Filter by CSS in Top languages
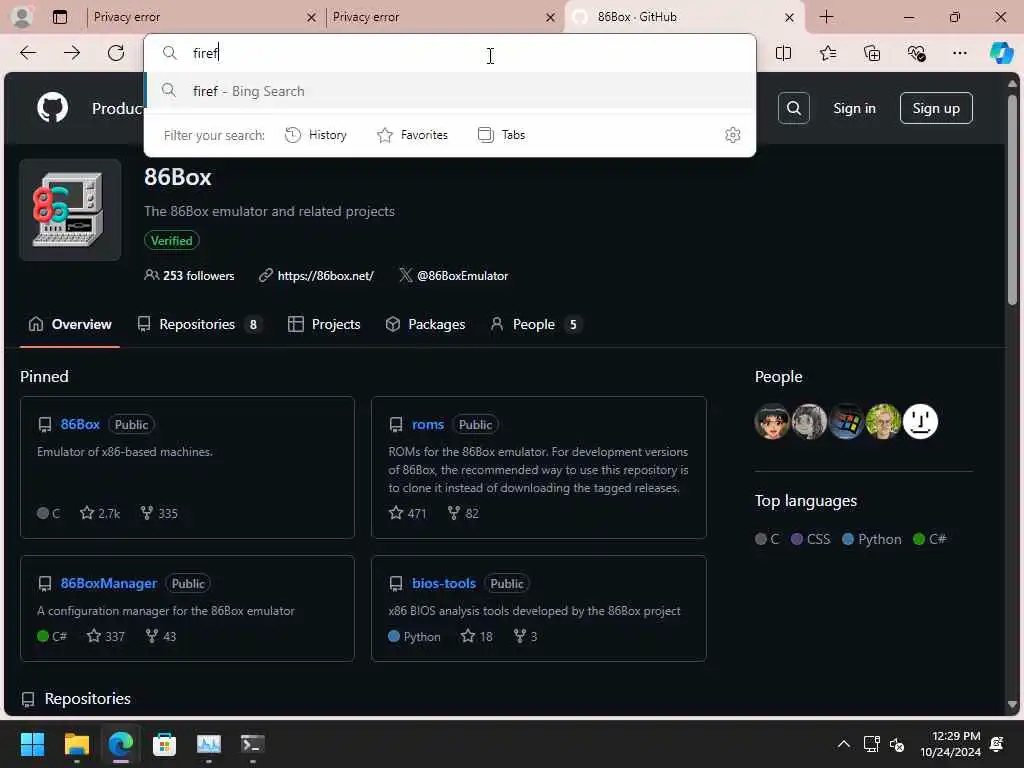This screenshot has width=1024, height=768. pos(810,539)
